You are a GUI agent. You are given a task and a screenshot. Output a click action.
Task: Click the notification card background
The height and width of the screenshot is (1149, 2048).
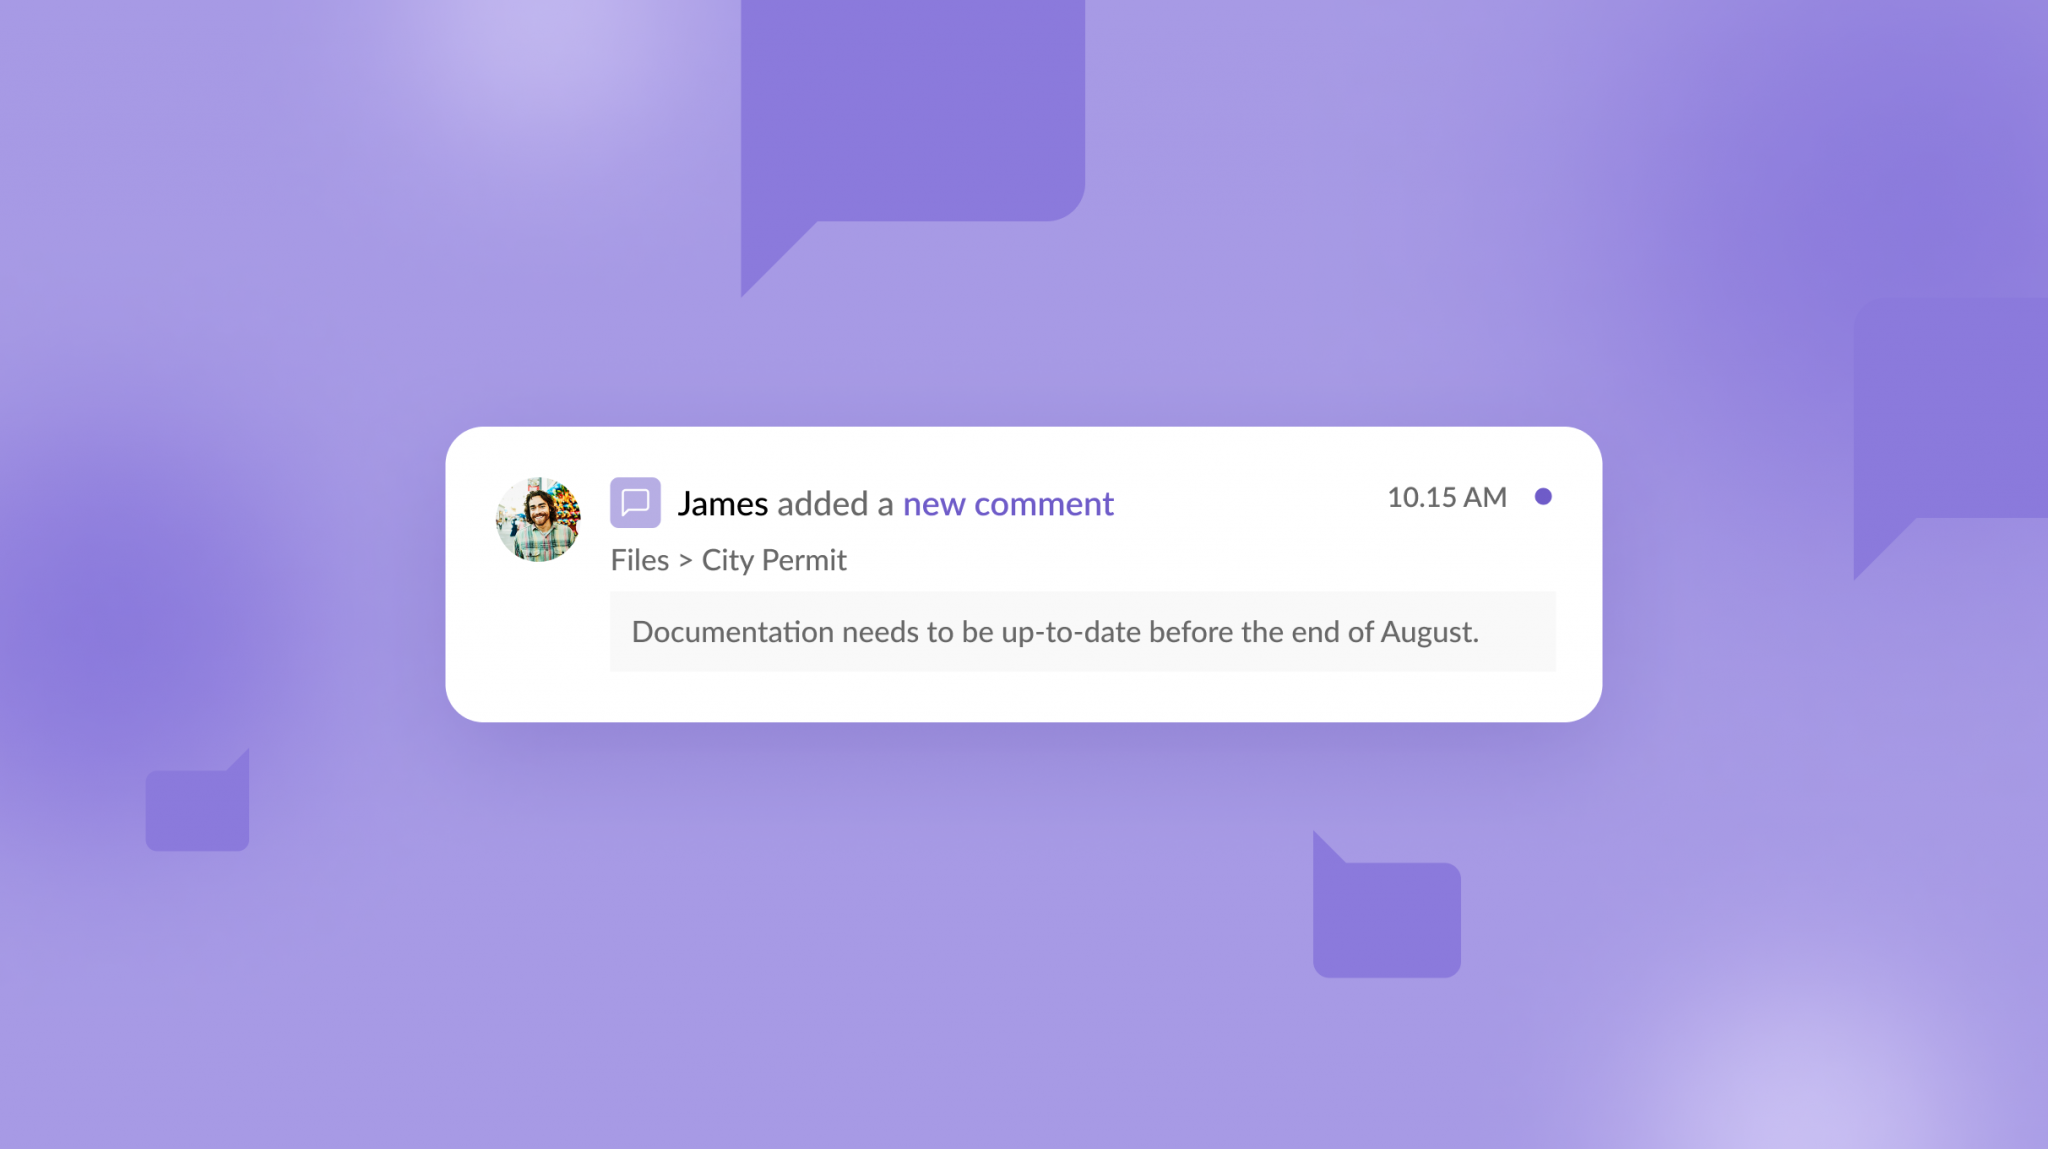point(1023,572)
